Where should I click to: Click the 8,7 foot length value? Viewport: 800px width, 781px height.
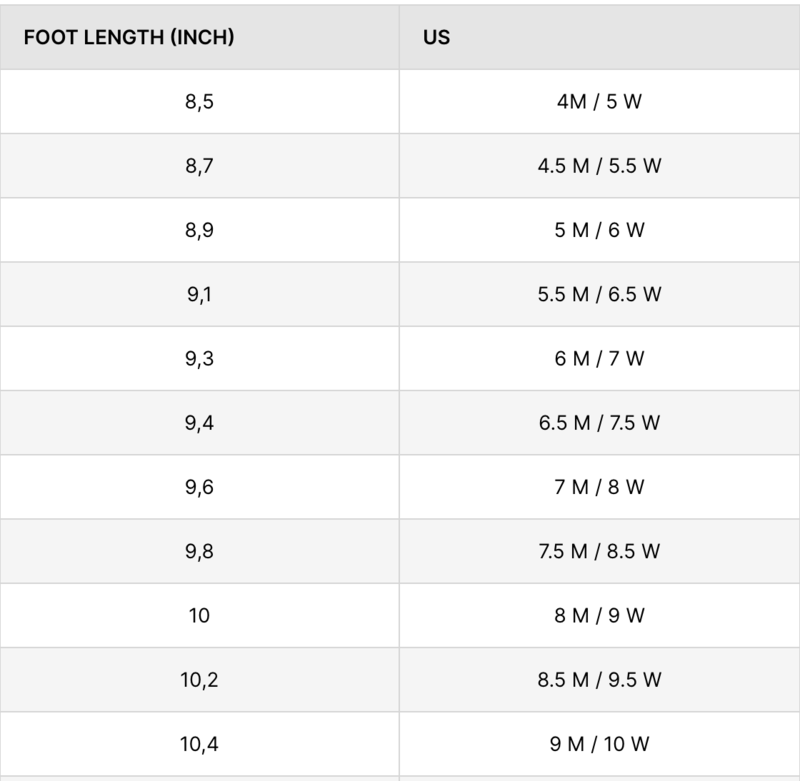[199, 166]
